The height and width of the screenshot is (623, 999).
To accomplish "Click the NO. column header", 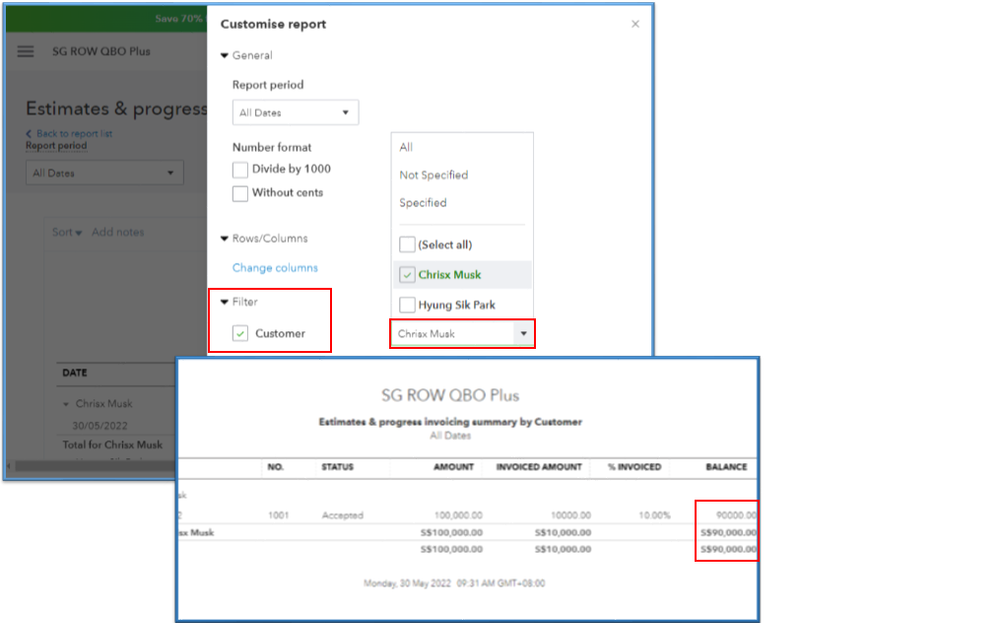I will 275,467.
